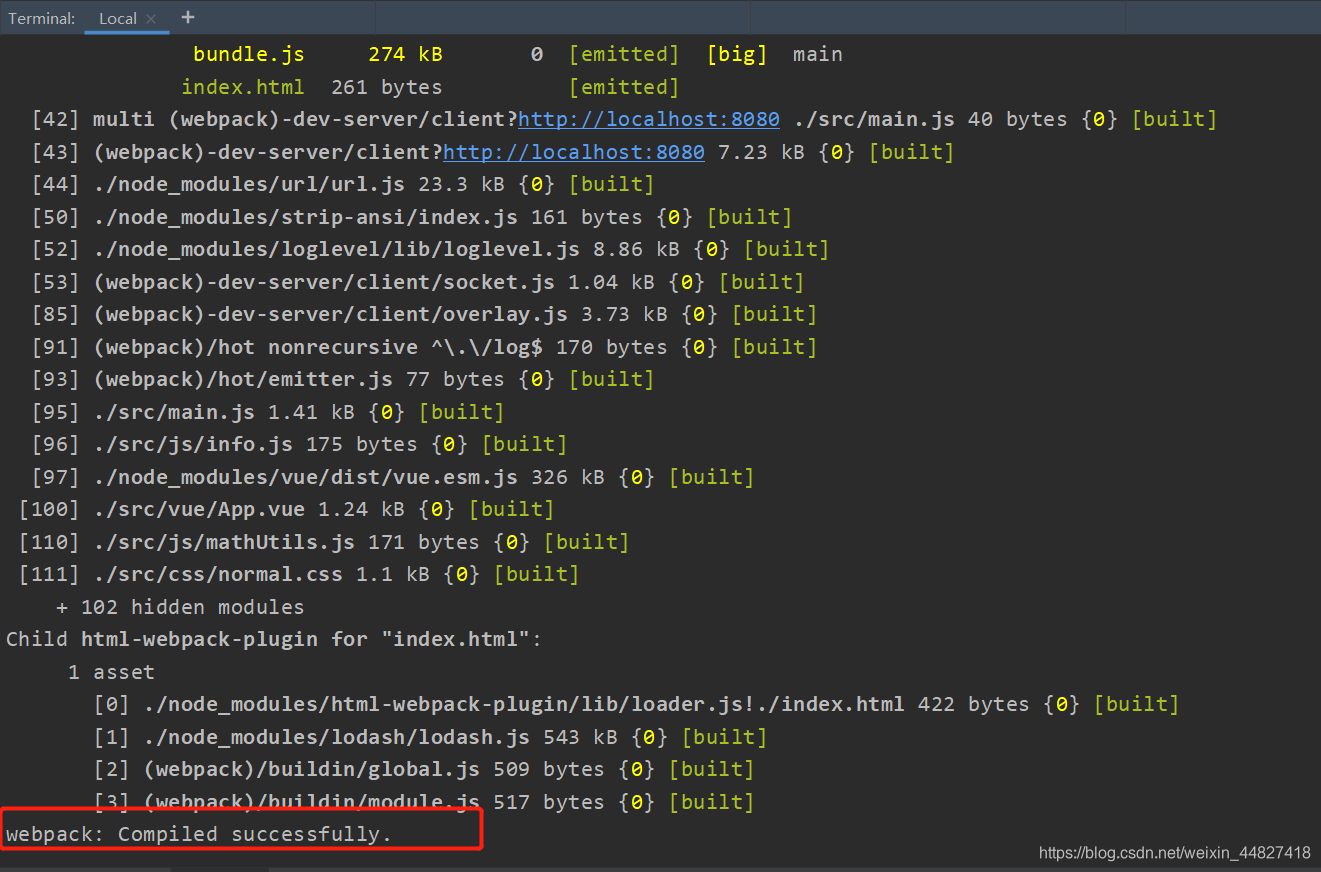Open localhost:8080 link on line [43]
The width and height of the screenshot is (1321, 872).
coord(574,152)
